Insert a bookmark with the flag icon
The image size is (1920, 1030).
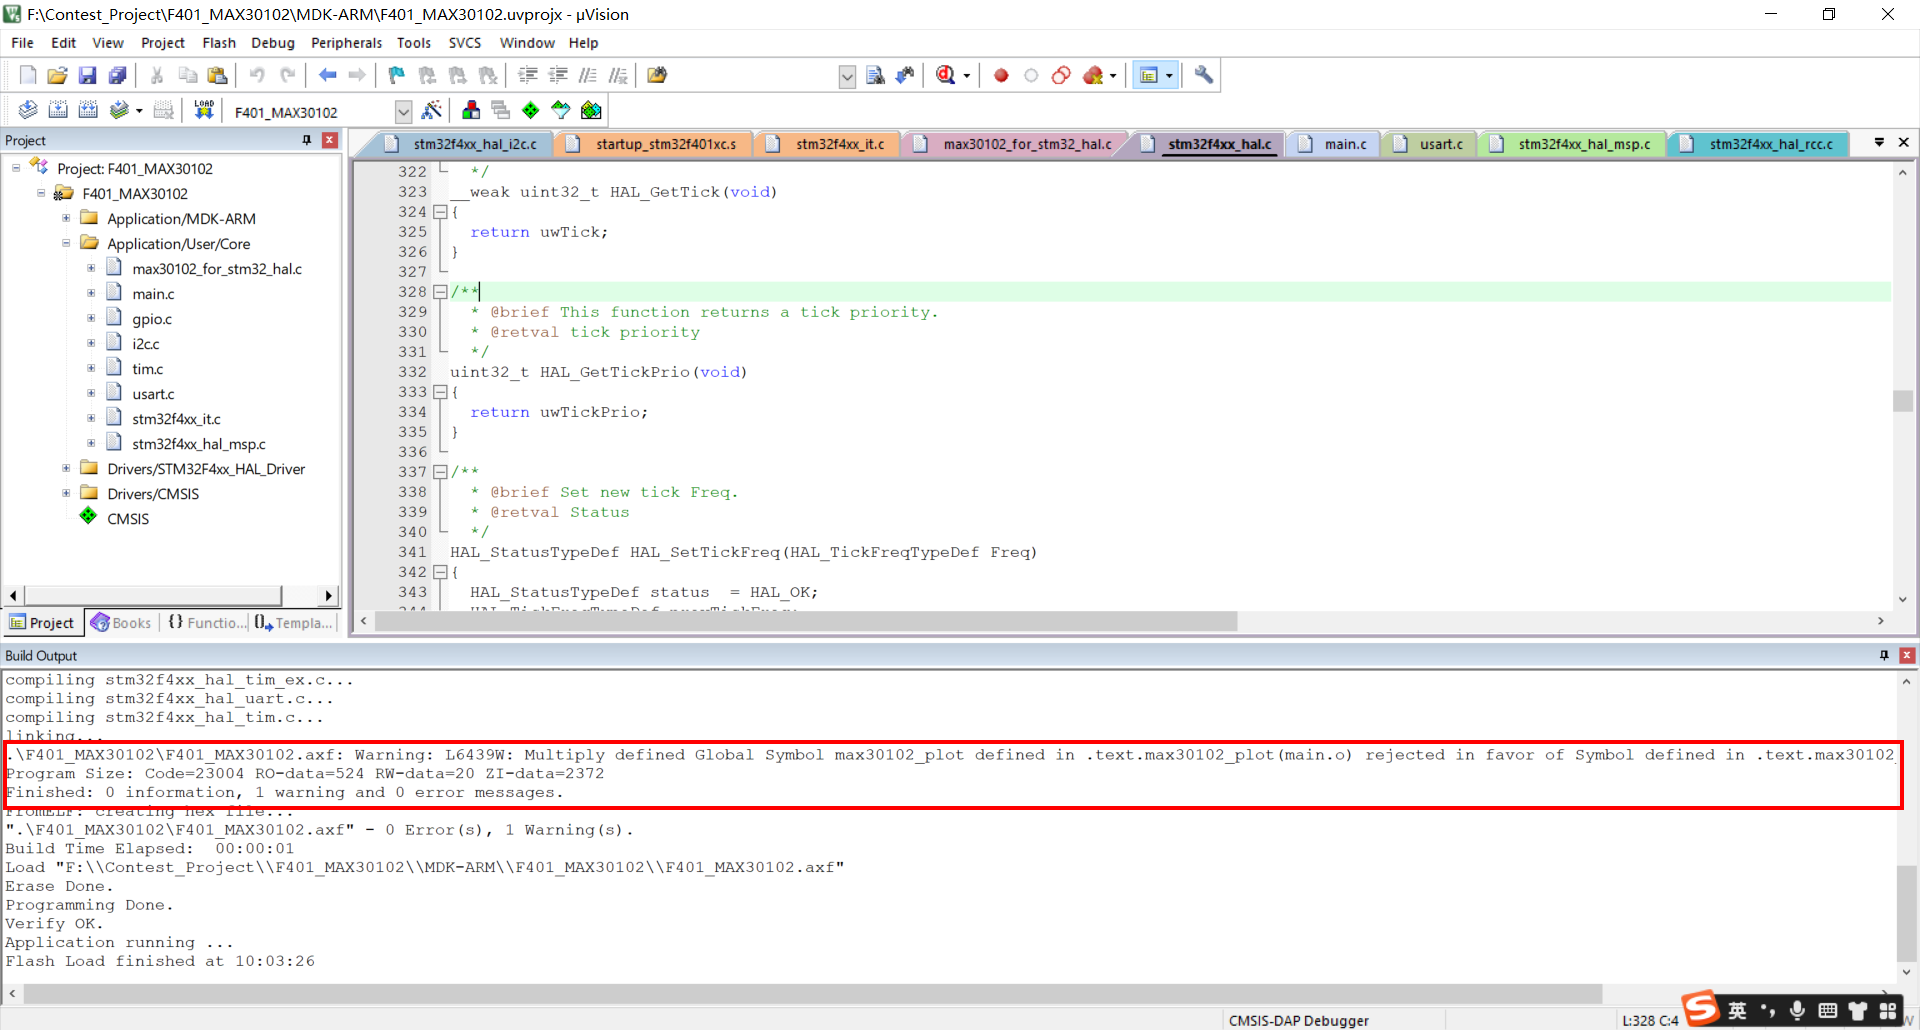[397, 75]
